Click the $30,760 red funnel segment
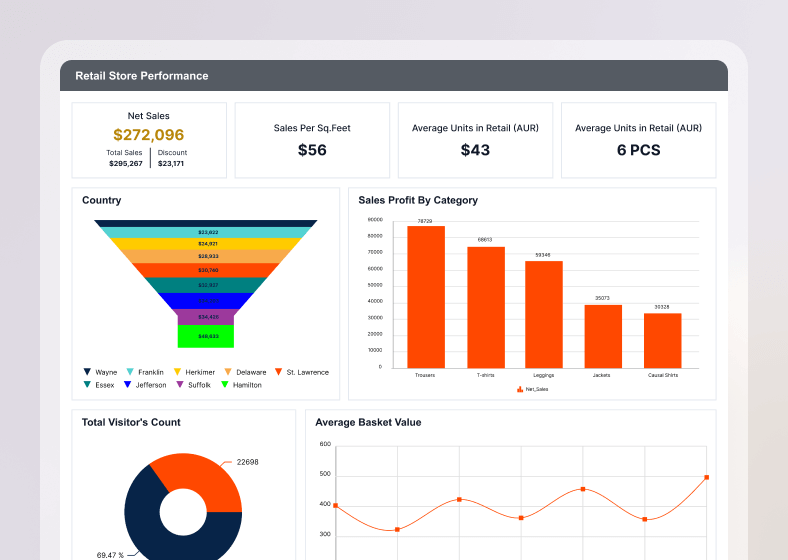The width and height of the screenshot is (788, 560). point(206,270)
